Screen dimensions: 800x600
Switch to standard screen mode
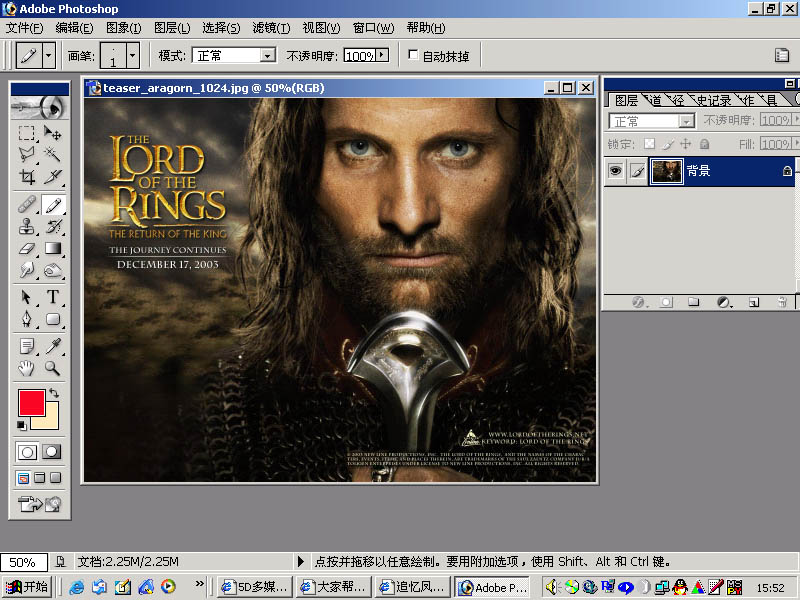tap(23, 478)
